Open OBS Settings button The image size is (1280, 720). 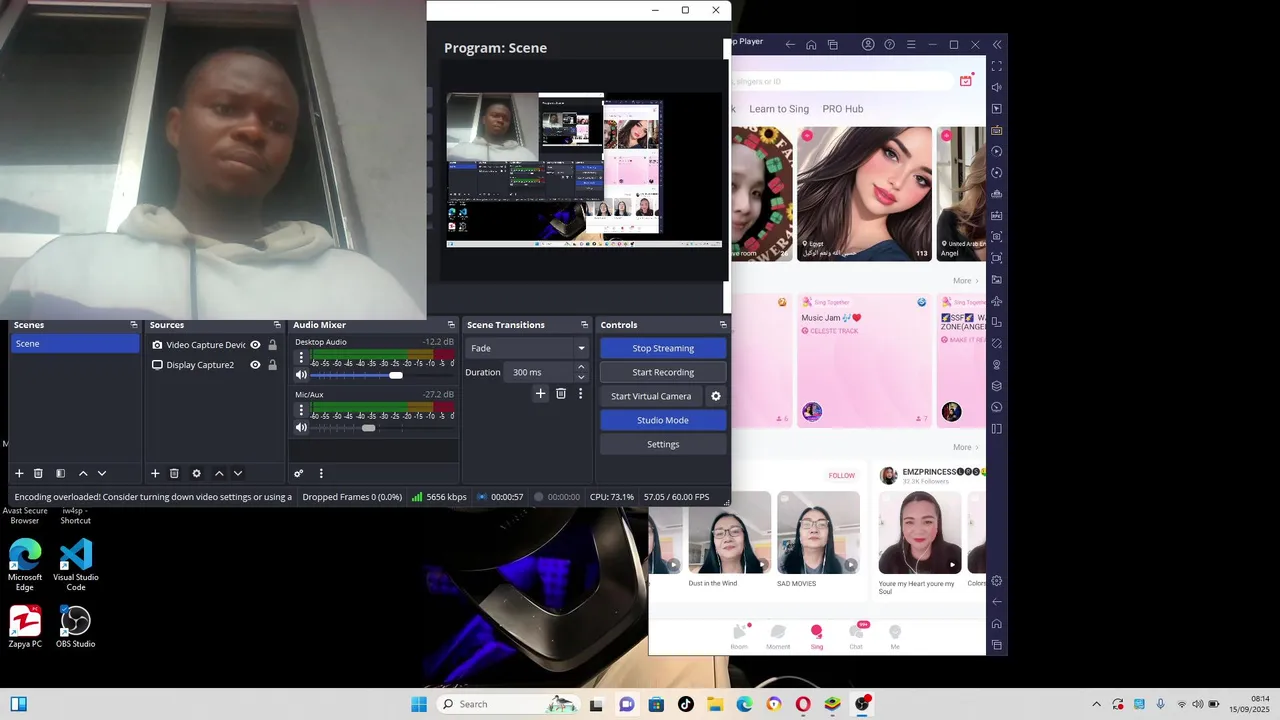[x=663, y=444]
